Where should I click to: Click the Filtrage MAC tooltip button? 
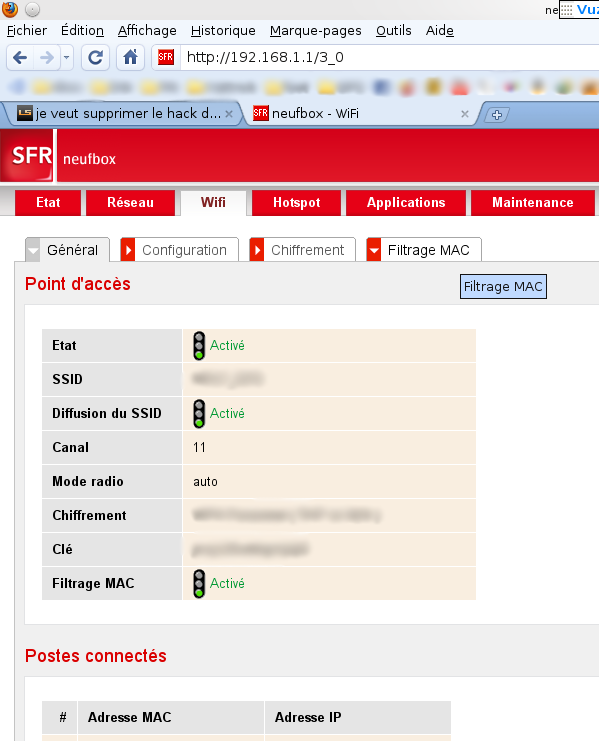(503, 286)
